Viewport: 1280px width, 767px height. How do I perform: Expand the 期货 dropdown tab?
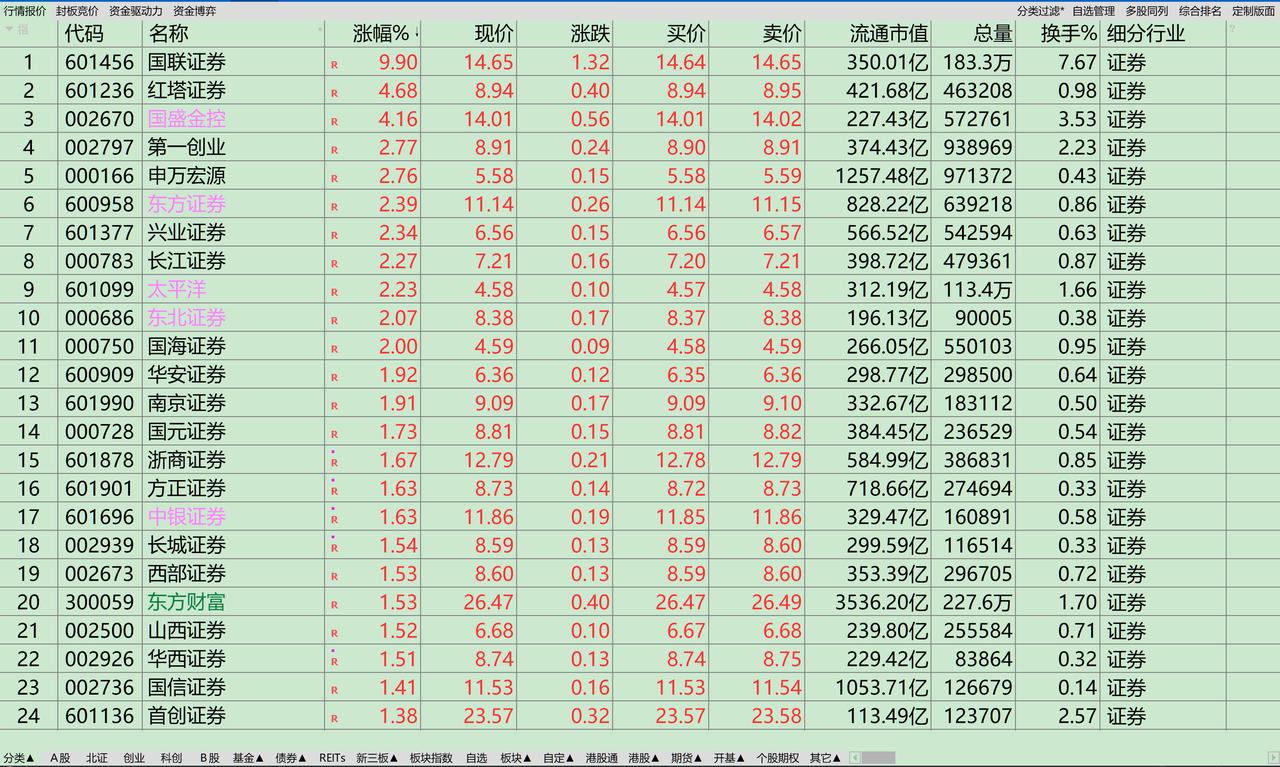[687, 758]
